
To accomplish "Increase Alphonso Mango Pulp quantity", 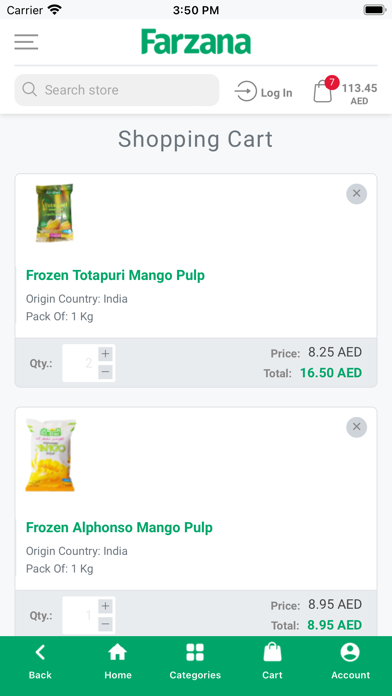I will coord(105,606).
